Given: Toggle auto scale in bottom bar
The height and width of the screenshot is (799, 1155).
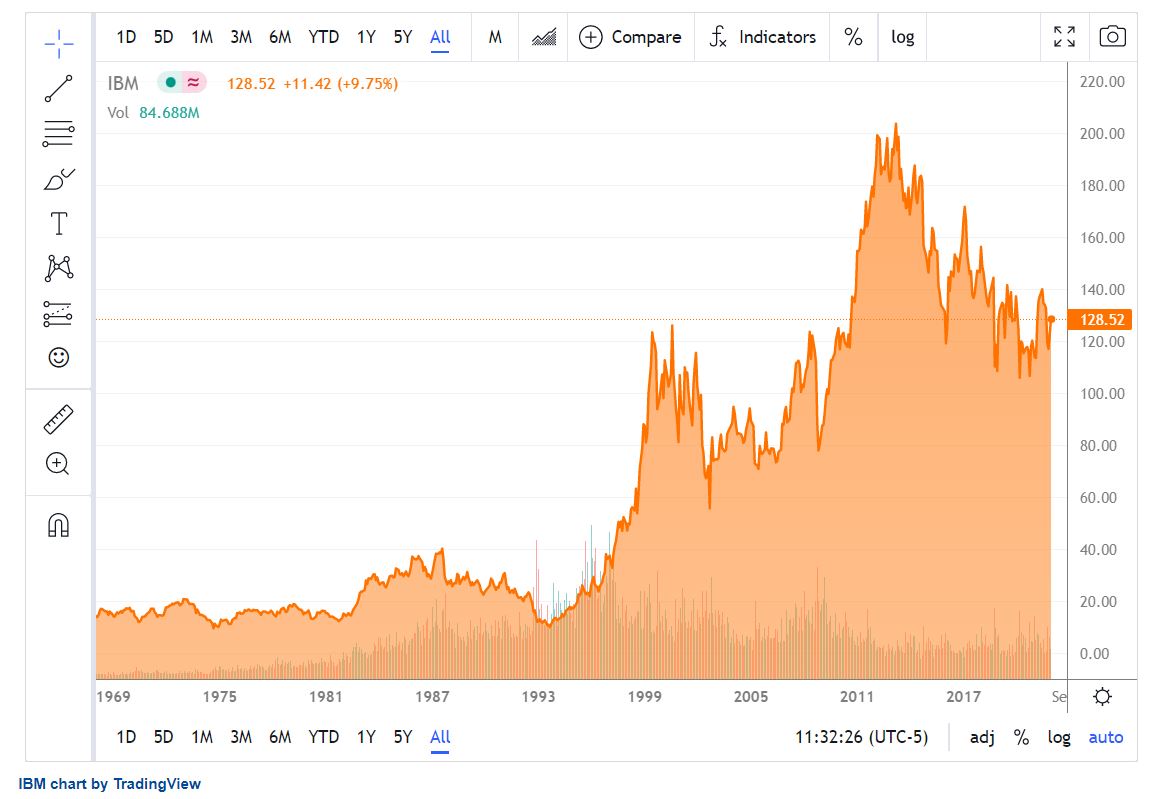Looking at the screenshot, I should coord(1105,738).
